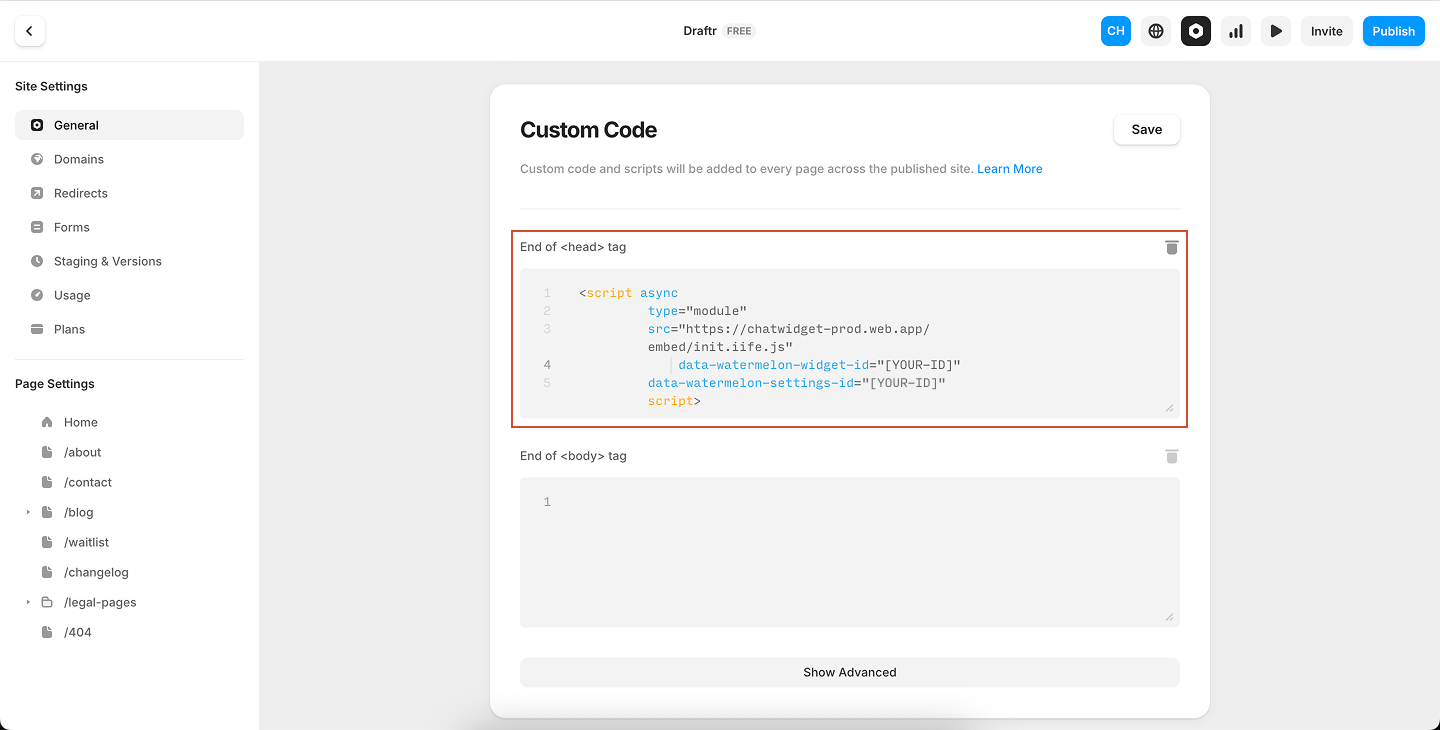Open the Domains settings
Screen dimensions: 1440x730
click(x=129, y=159)
